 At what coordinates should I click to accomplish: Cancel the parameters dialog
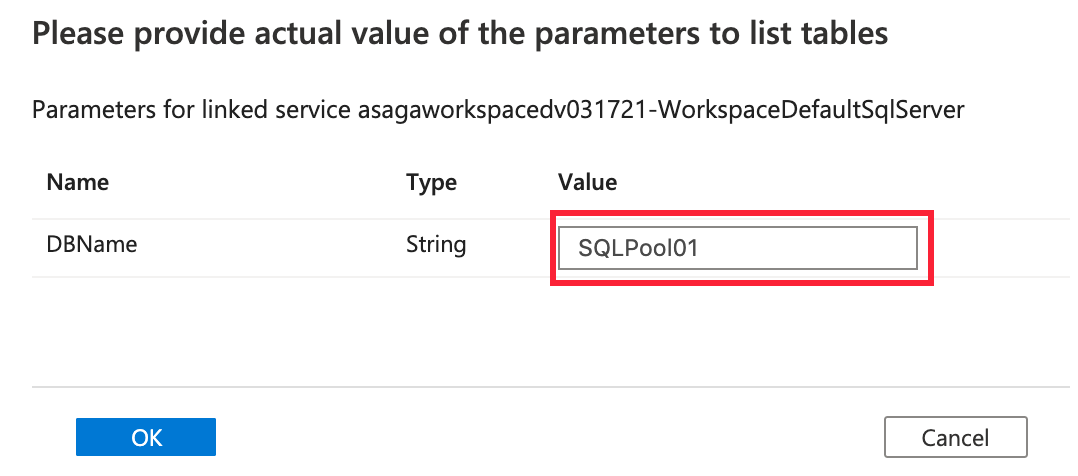tap(955, 437)
